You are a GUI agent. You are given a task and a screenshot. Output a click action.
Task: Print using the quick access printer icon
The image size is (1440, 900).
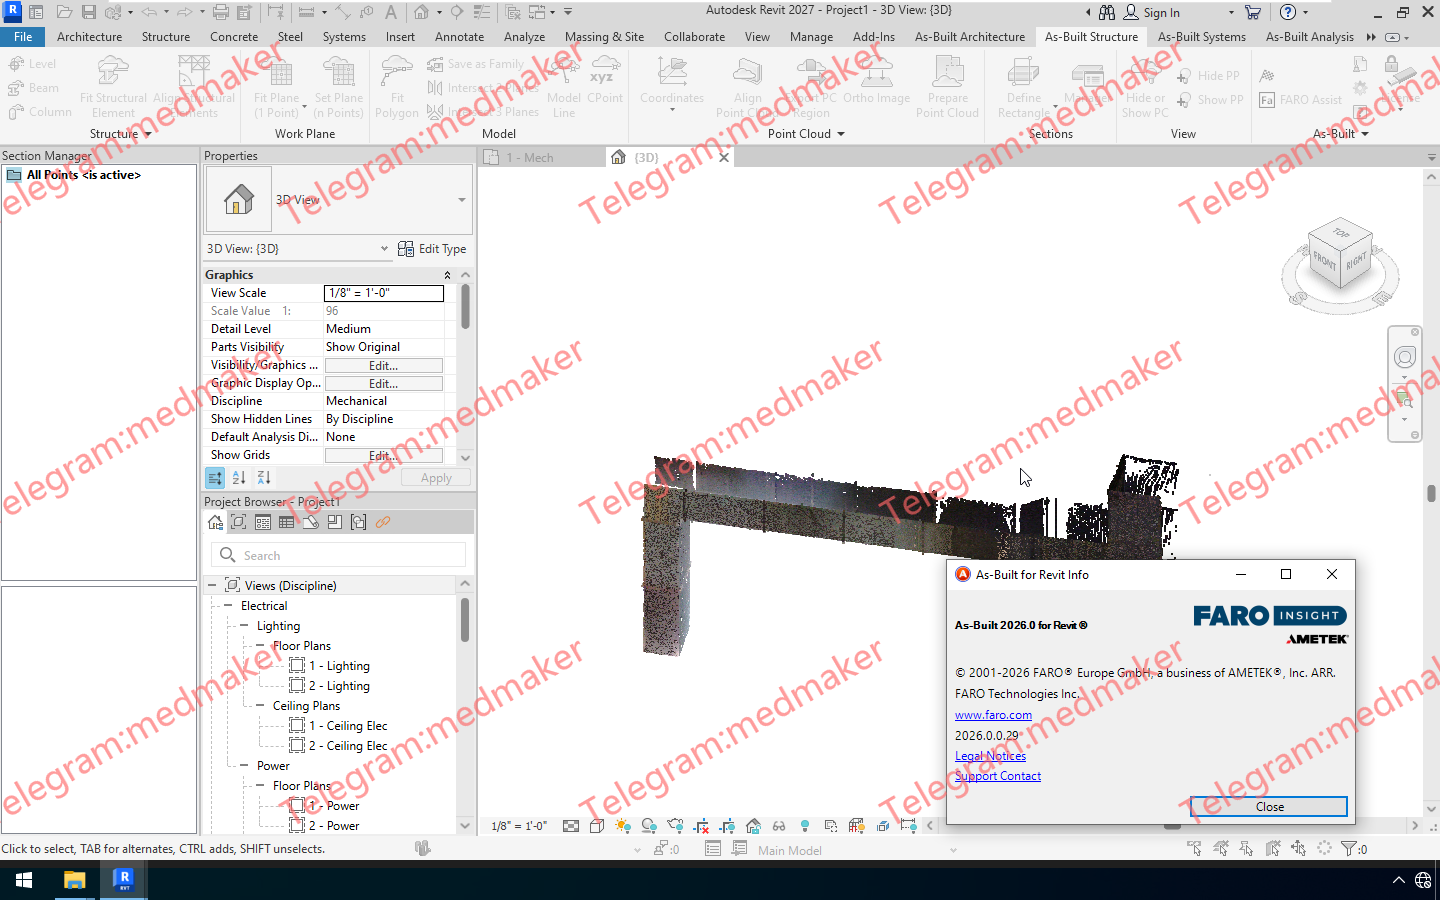point(221,13)
